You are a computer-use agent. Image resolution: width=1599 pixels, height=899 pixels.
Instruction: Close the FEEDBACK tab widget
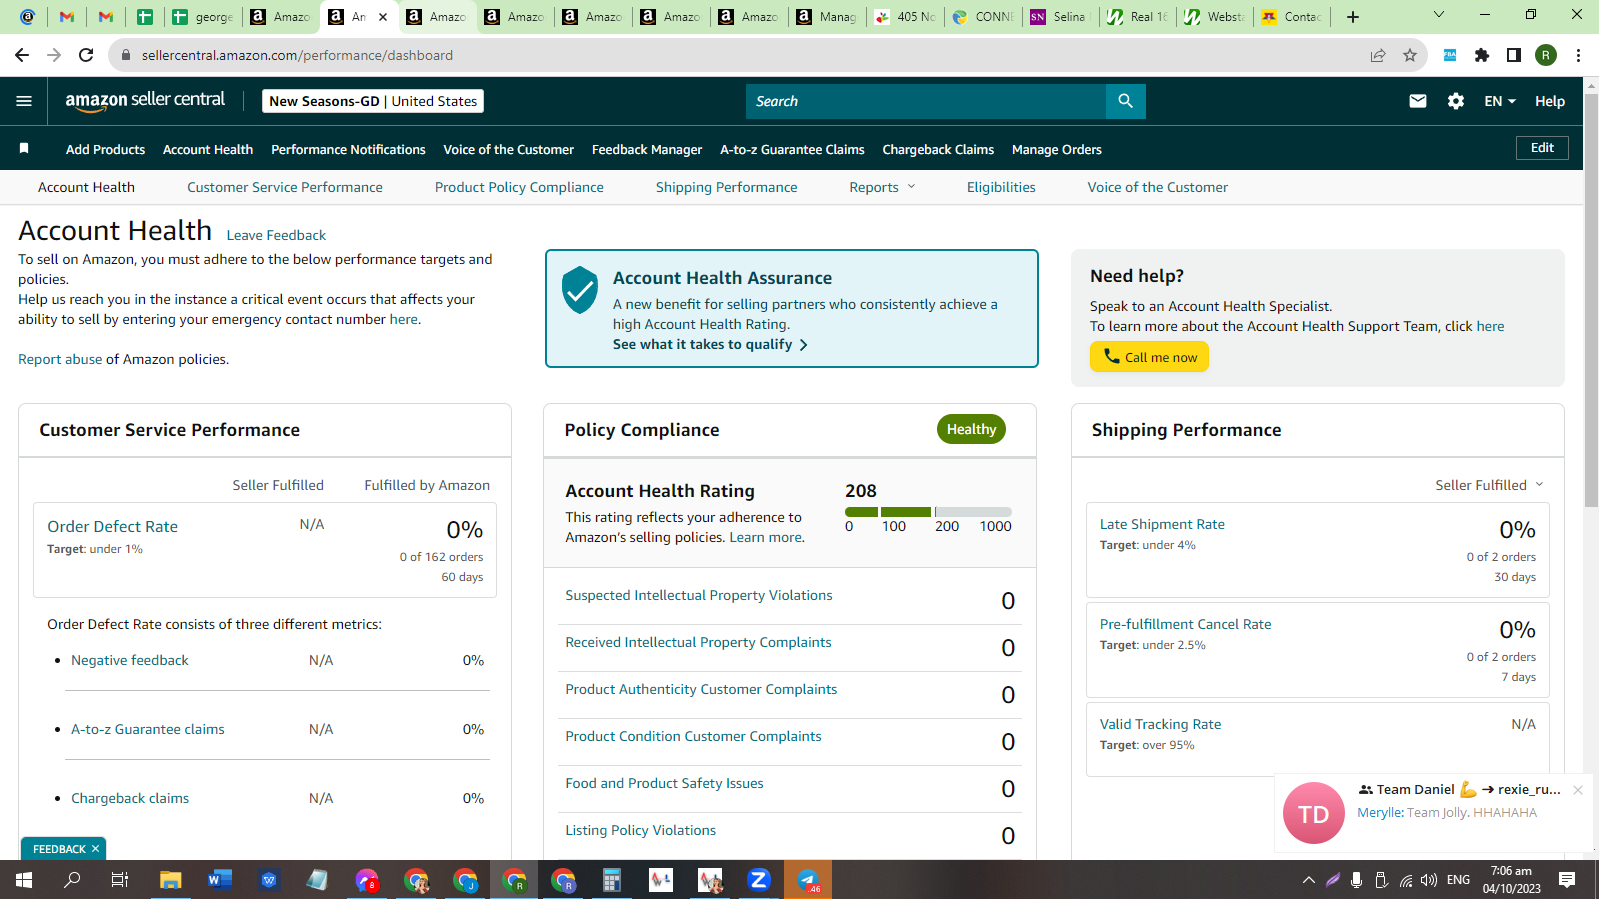(96, 849)
